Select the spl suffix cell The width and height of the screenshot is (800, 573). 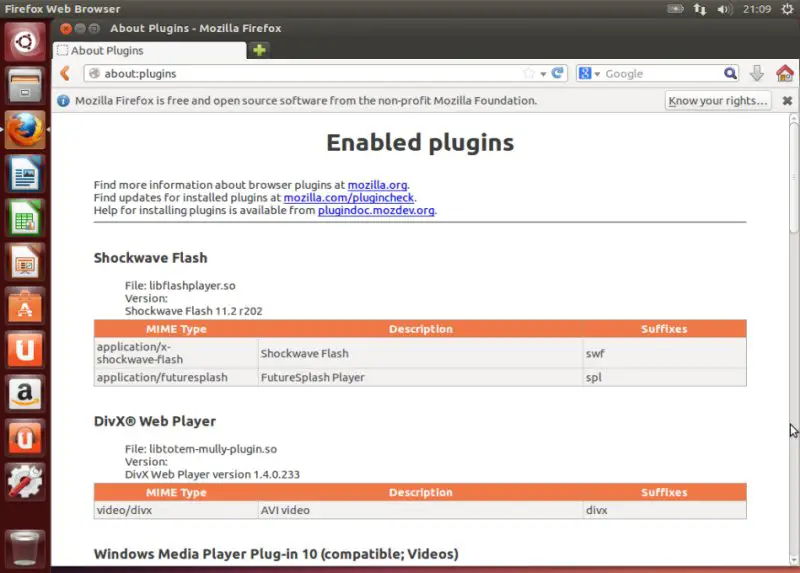pos(664,378)
